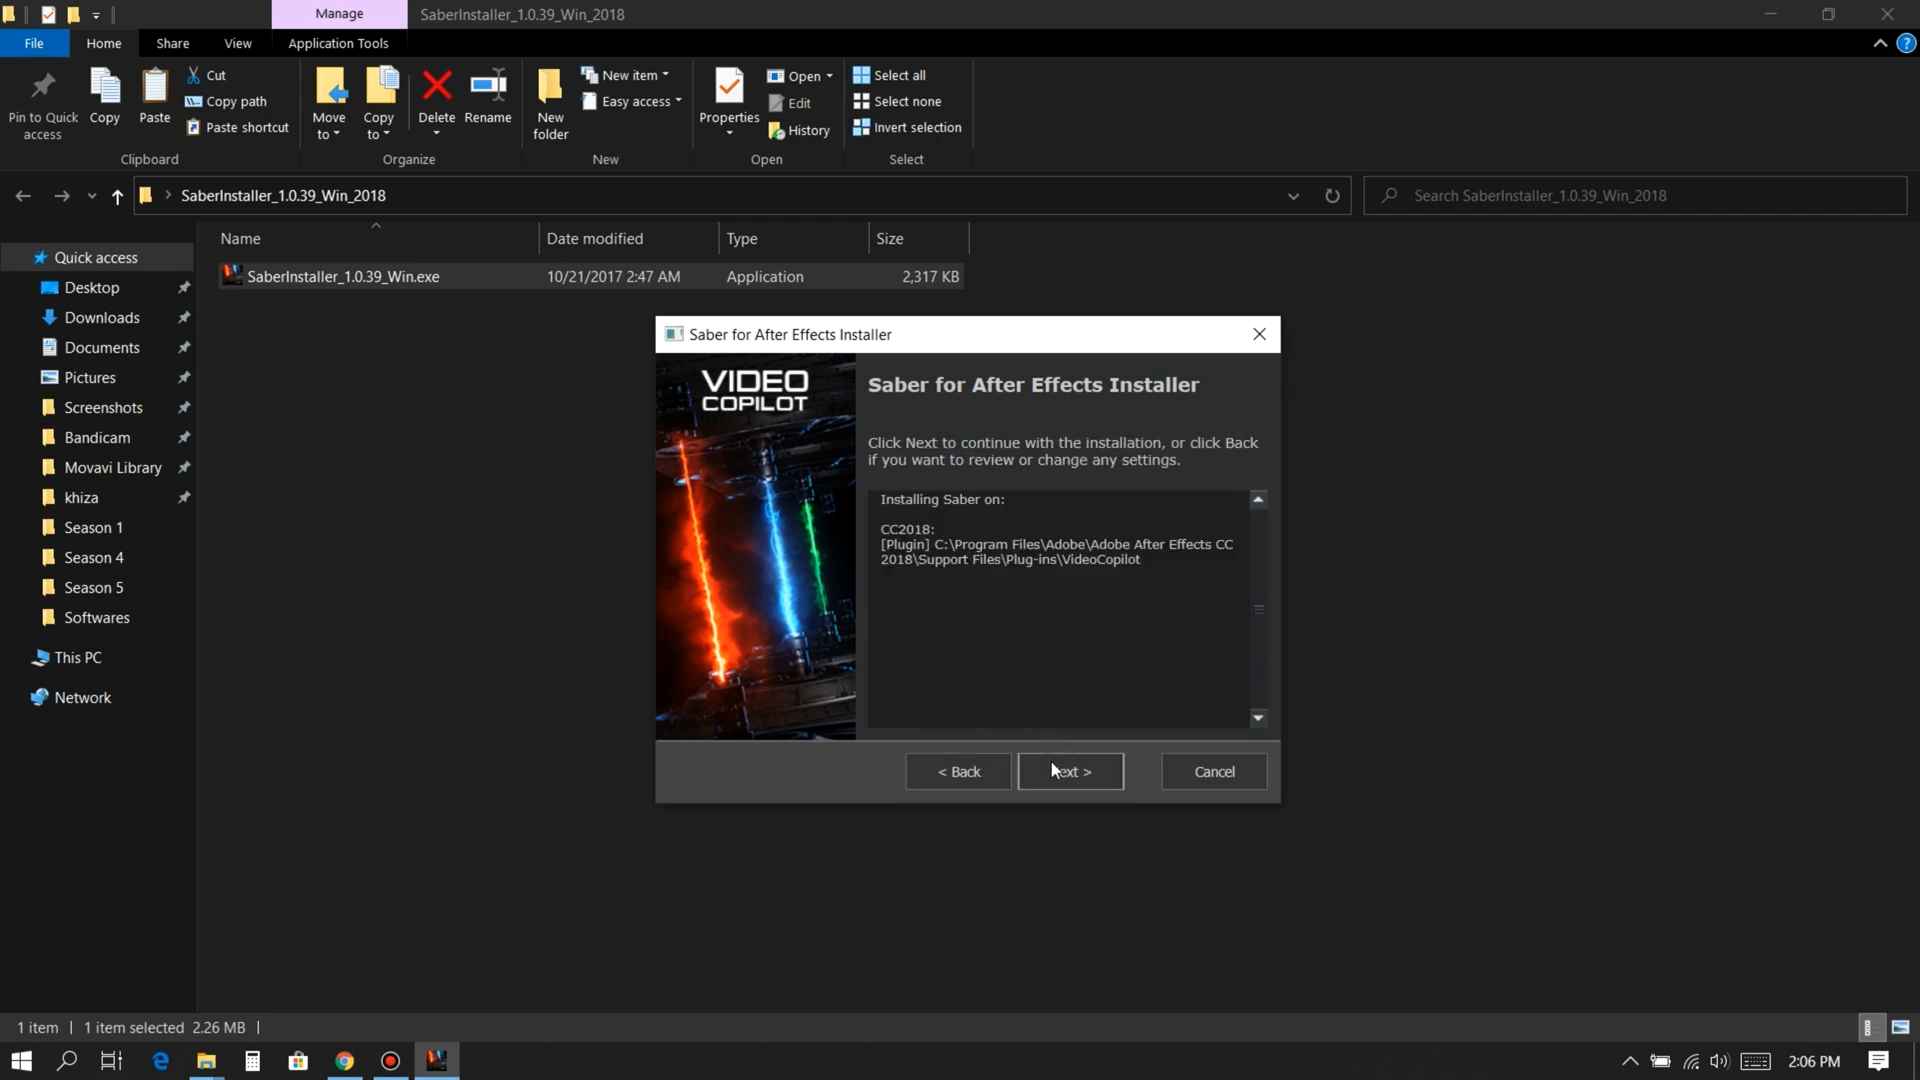Click the Paste clipboard icon

154,88
